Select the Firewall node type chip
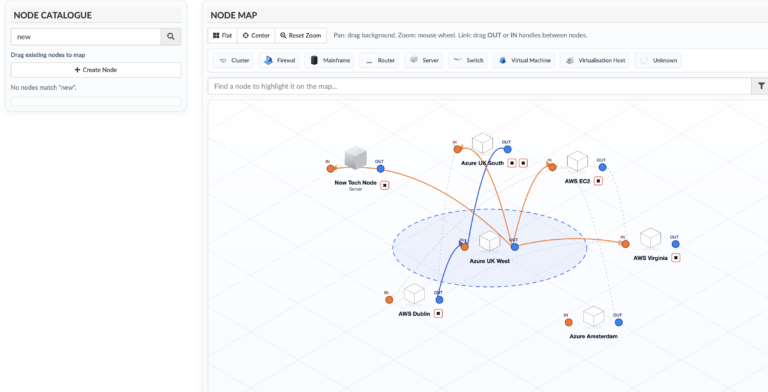Image resolution: width=768 pixels, height=392 pixels. [x=279, y=60]
